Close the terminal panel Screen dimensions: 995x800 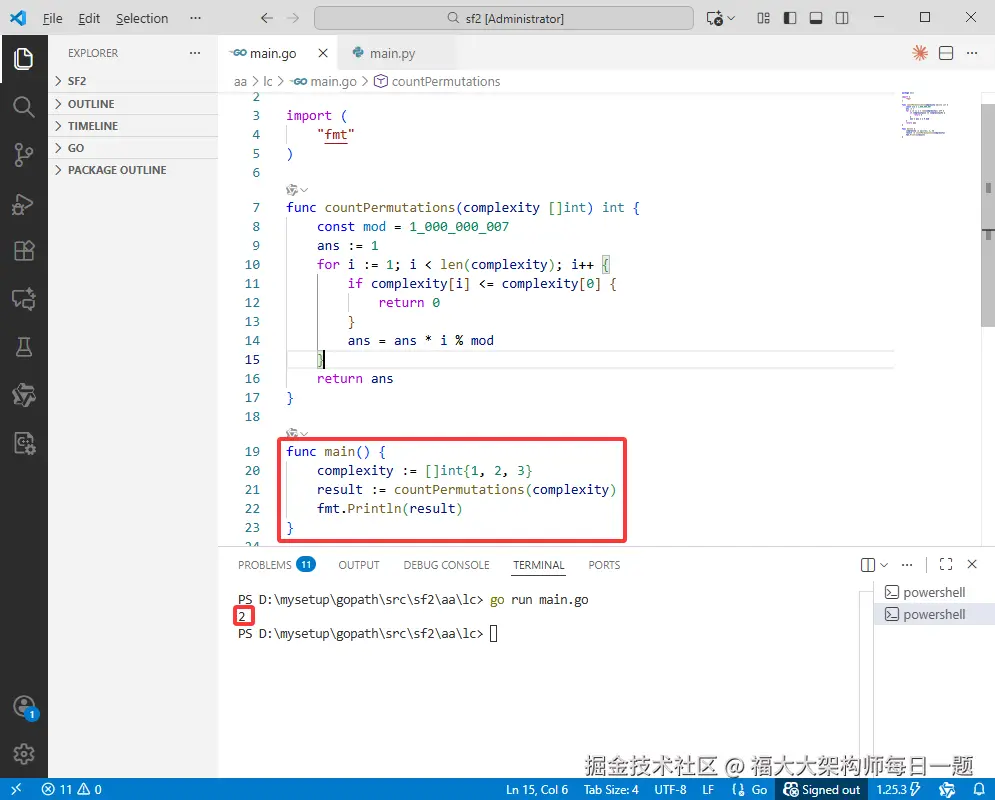point(972,564)
